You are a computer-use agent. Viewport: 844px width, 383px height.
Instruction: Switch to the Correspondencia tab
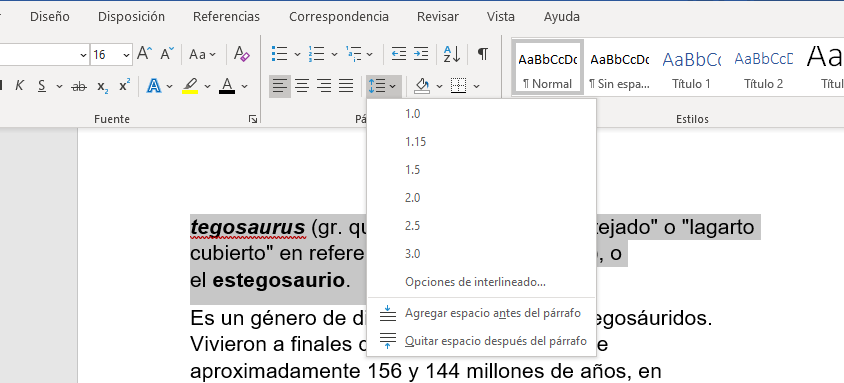pyautogui.click(x=339, y=17)
